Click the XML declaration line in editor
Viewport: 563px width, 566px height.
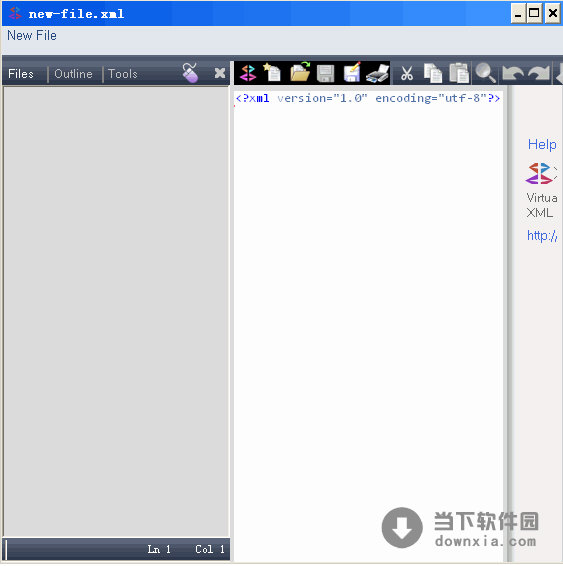368,98
